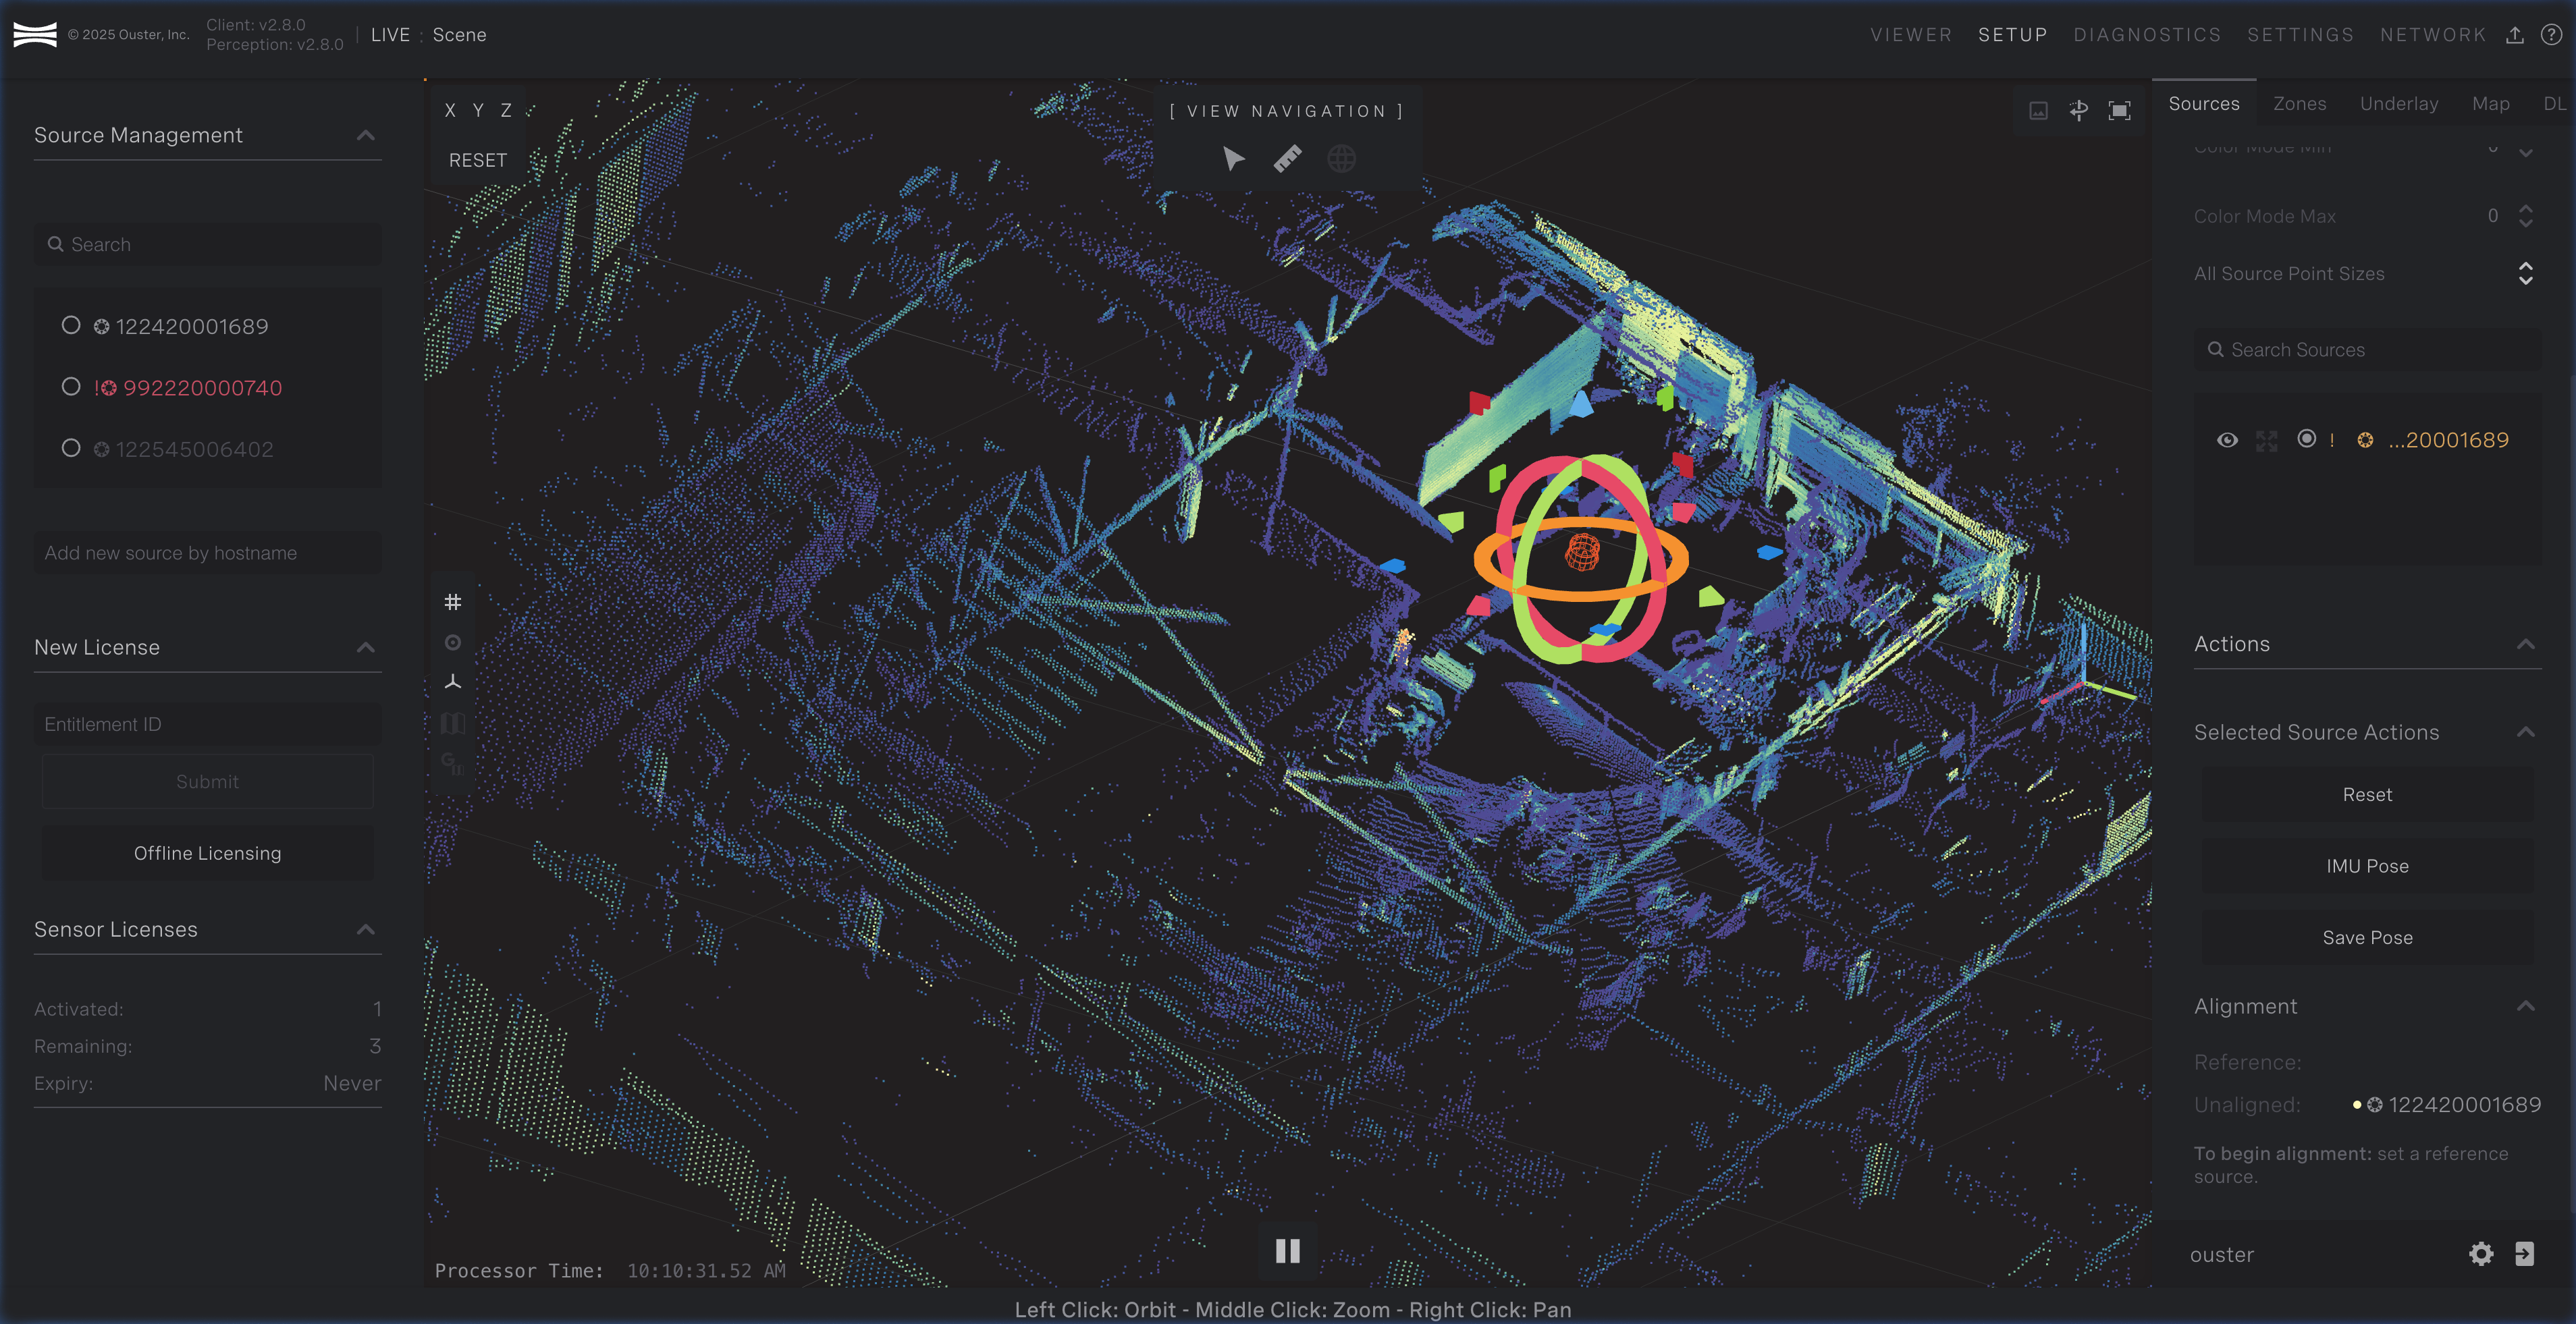
Task: Select the ruler measure tool
Action: click(1288, 159)
